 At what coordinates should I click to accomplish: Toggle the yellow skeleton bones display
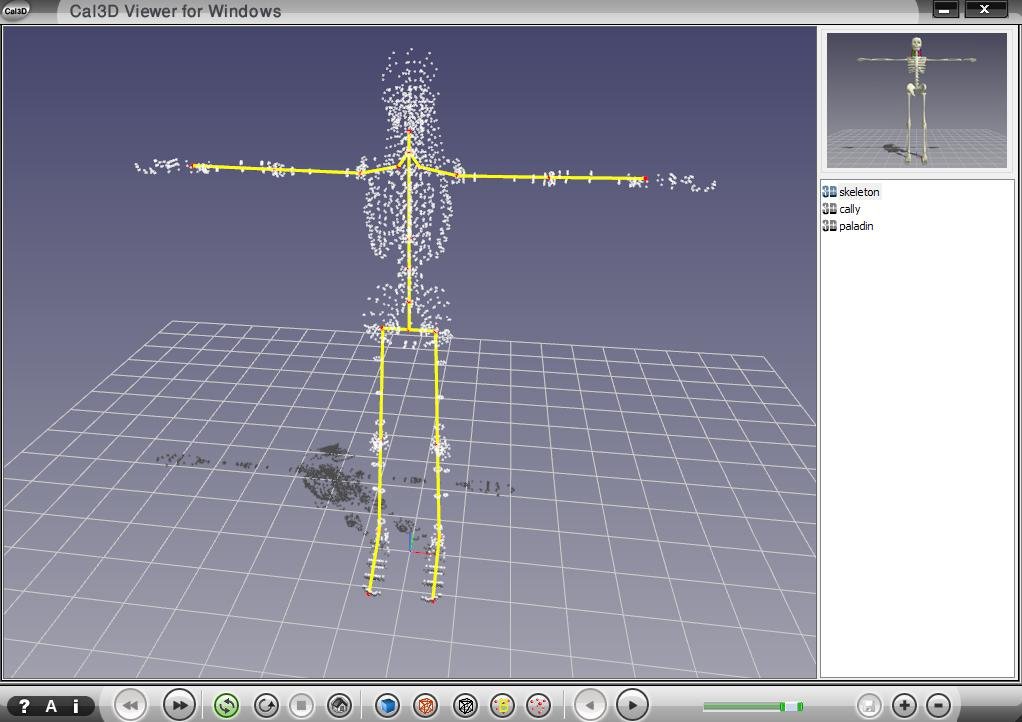(x=502, y=705)
